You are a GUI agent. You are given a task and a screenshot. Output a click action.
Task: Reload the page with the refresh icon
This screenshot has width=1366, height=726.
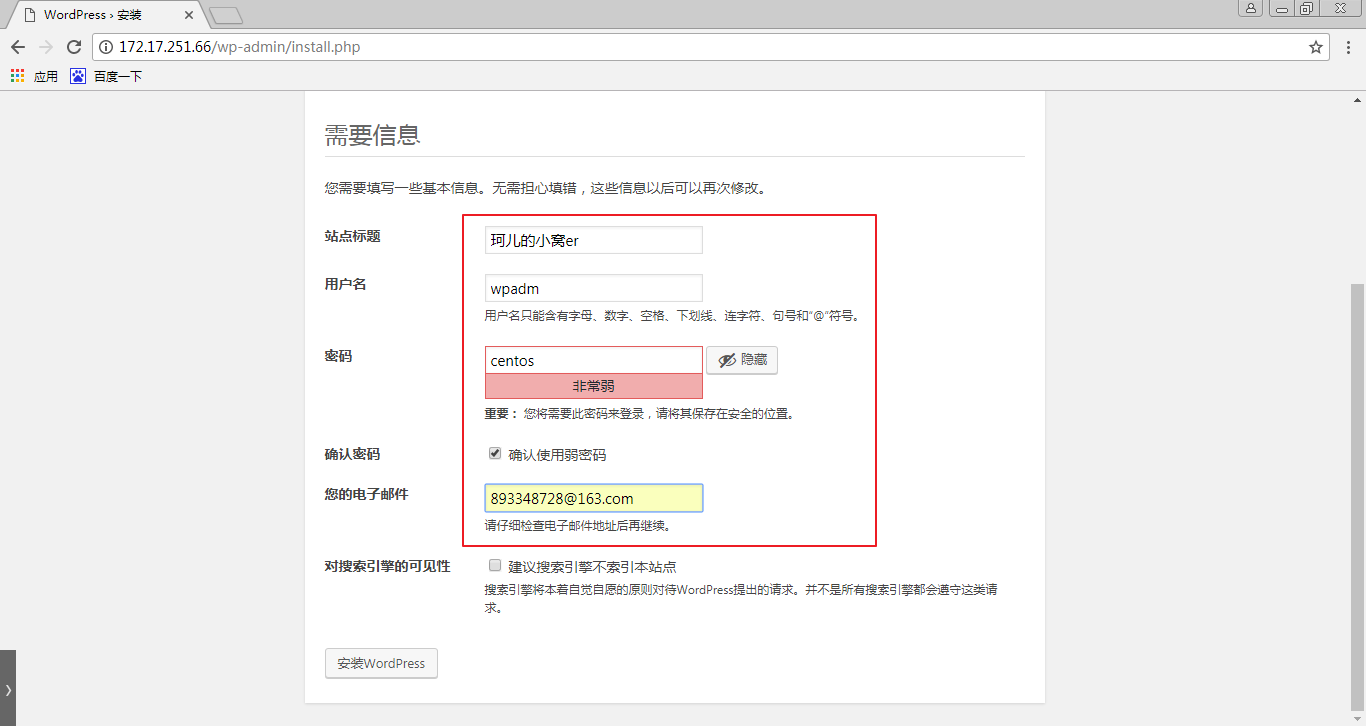[73, 47]
